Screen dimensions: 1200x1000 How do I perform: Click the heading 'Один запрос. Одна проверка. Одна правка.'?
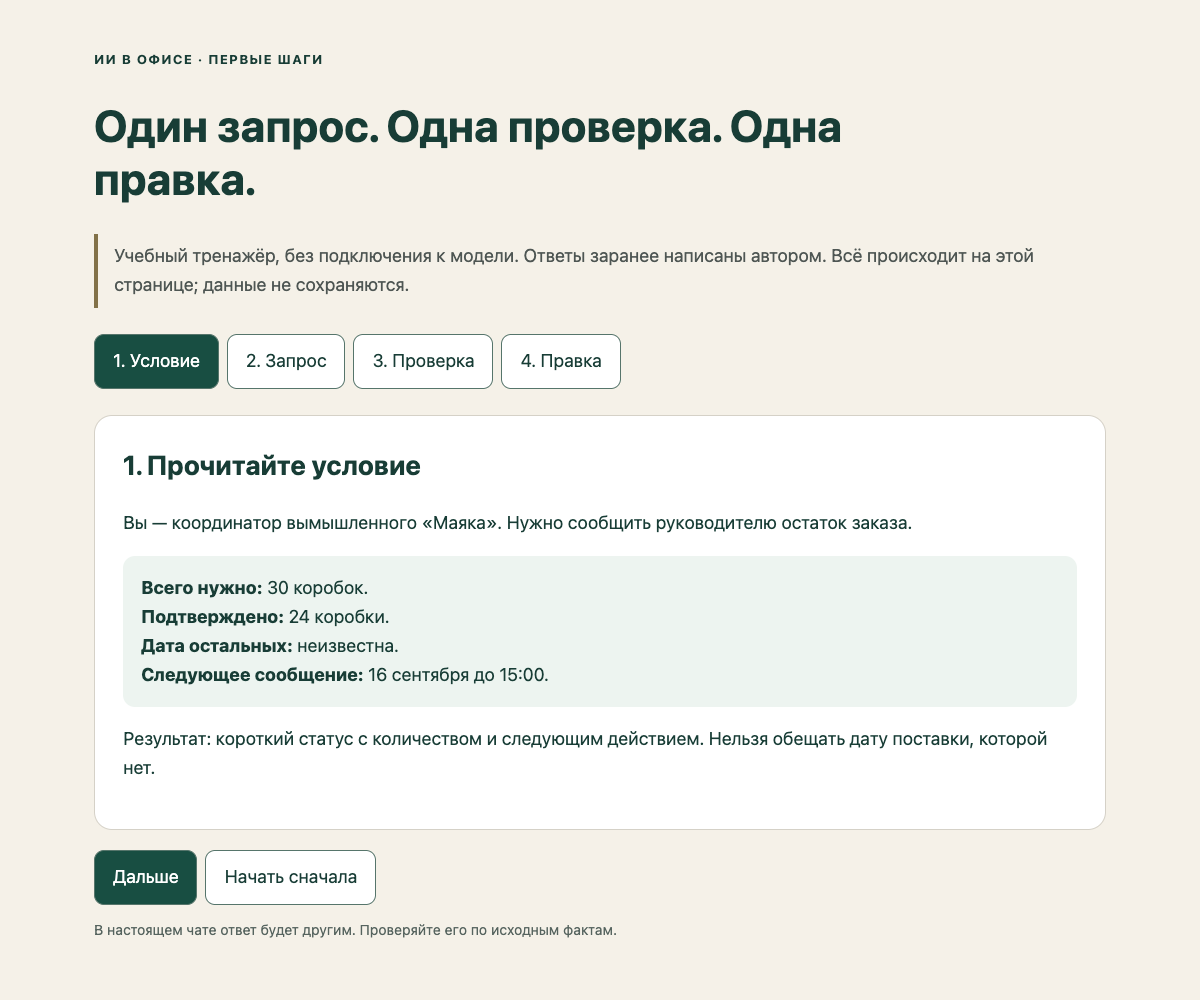468,154
